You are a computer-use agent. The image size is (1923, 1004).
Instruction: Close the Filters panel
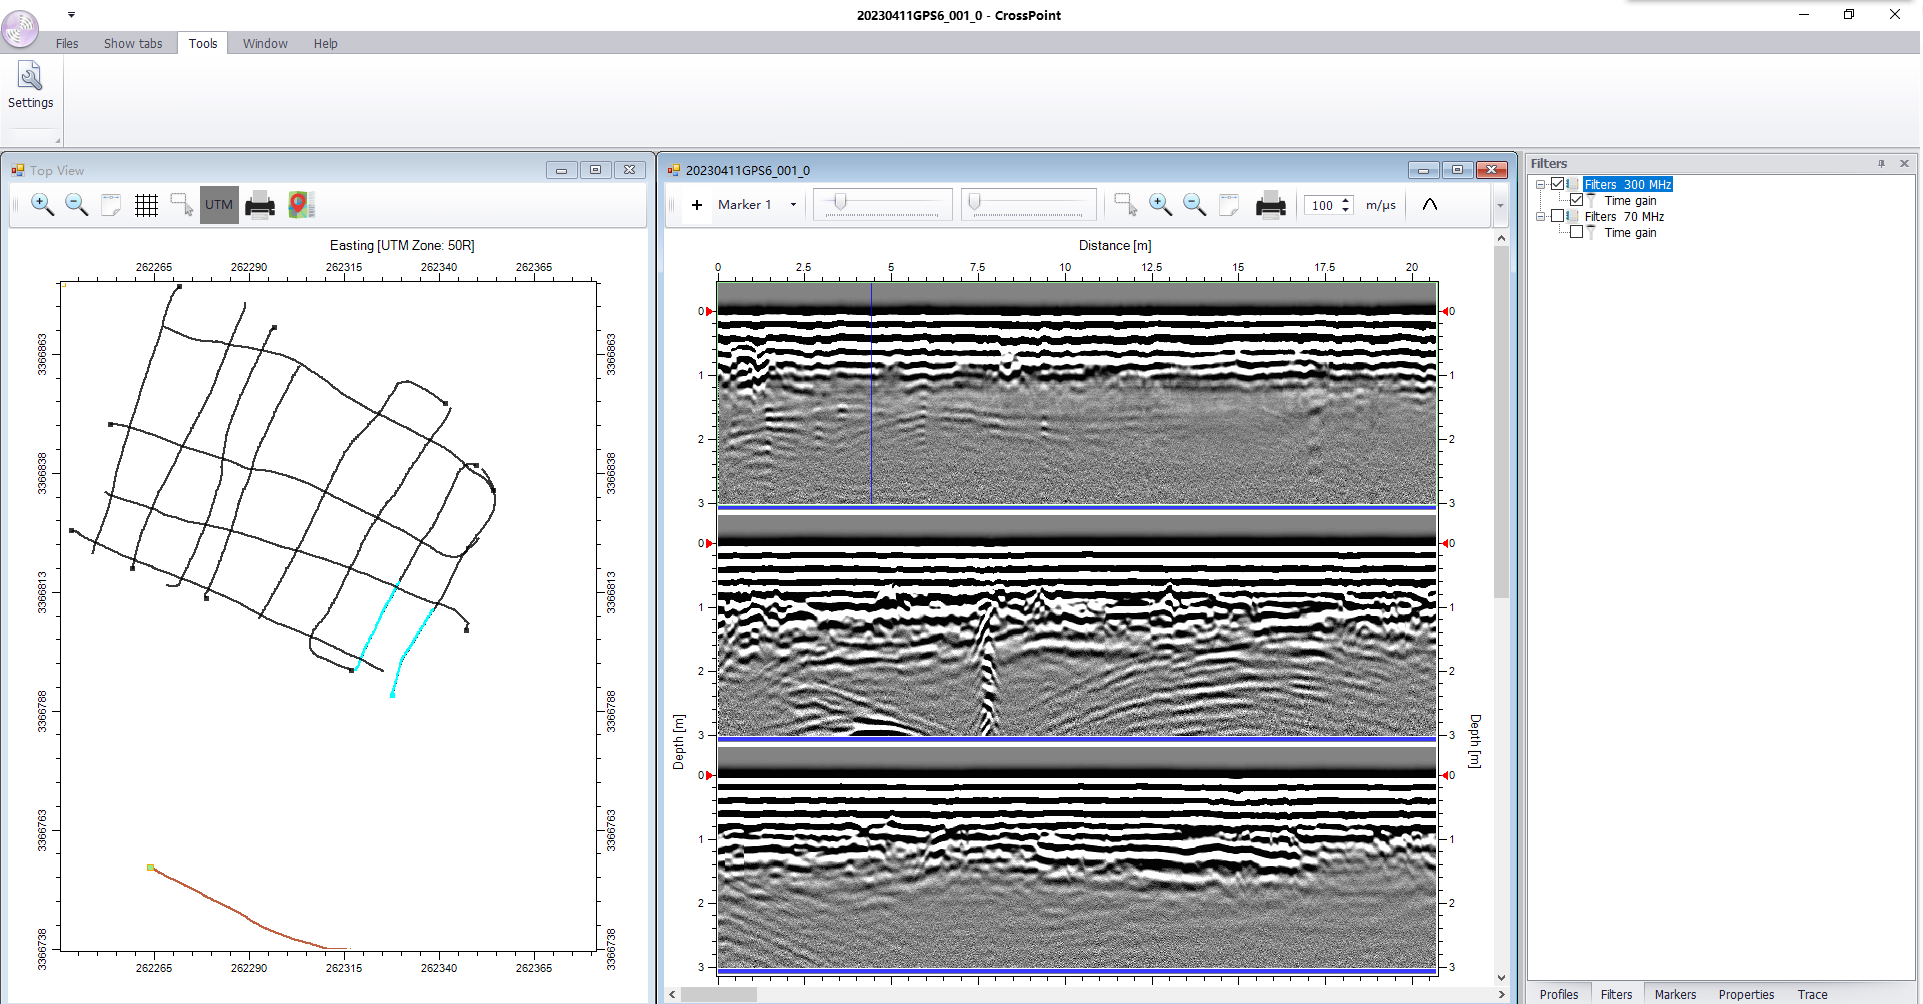[1904, 163]
